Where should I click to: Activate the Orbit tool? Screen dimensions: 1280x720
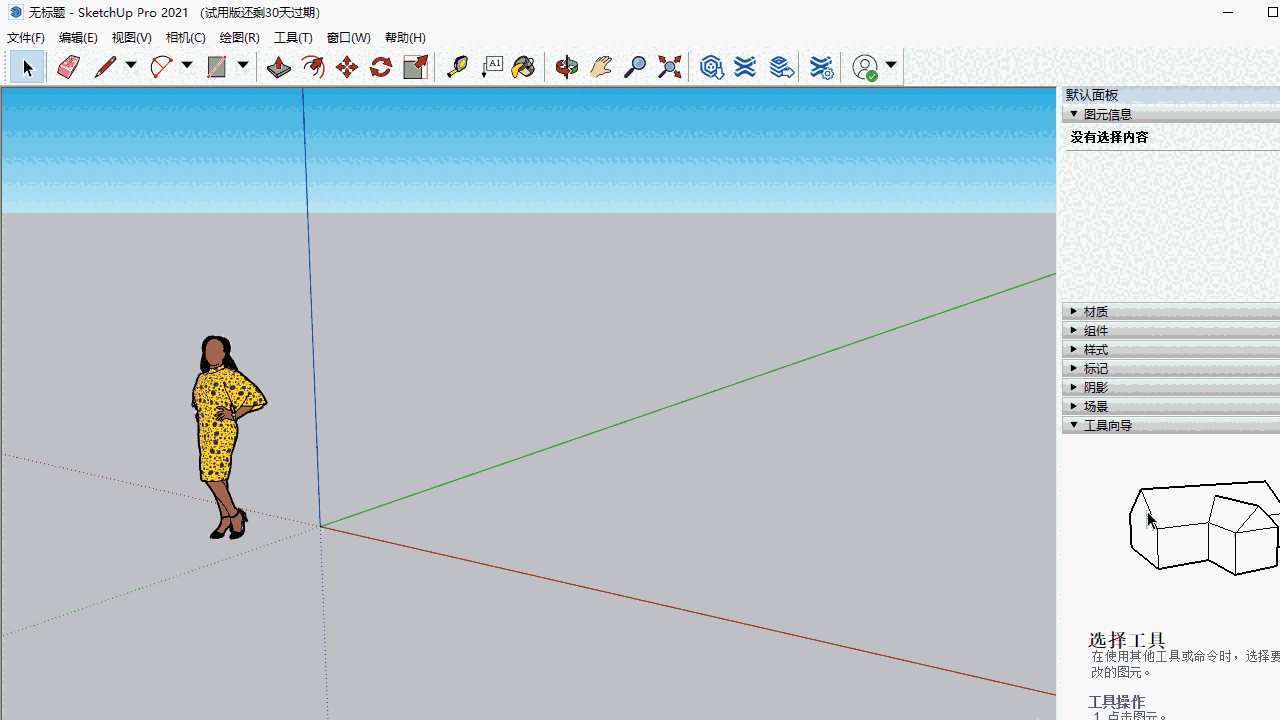click(x=566, y=67)
